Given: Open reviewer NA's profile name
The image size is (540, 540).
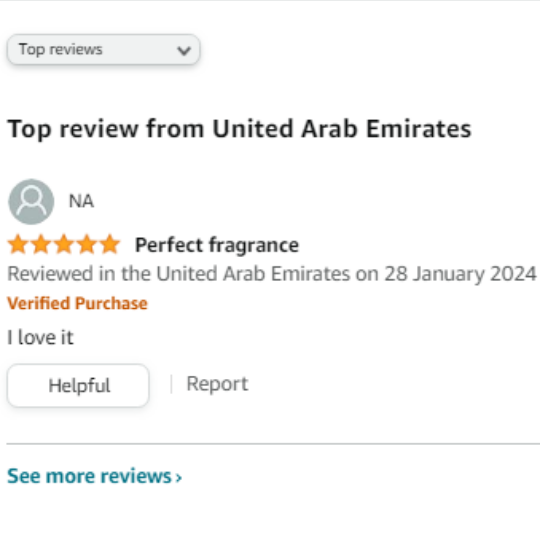Looking at the screenshot, I should click(x=81, y=201).
